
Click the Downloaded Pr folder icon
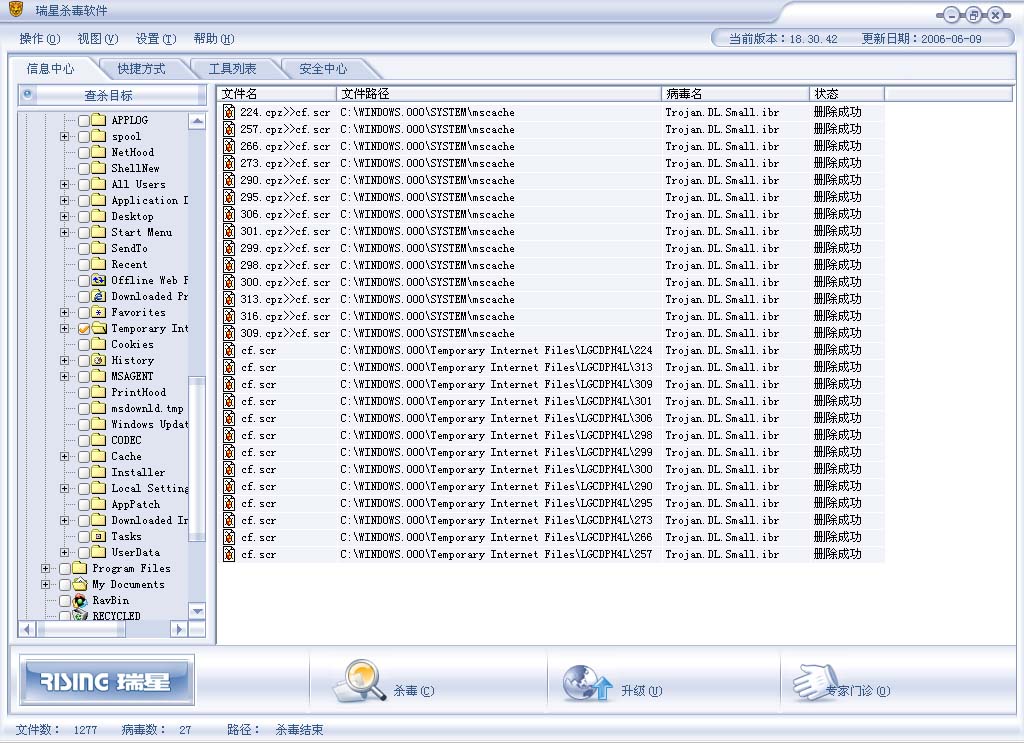tap(99, 296)
